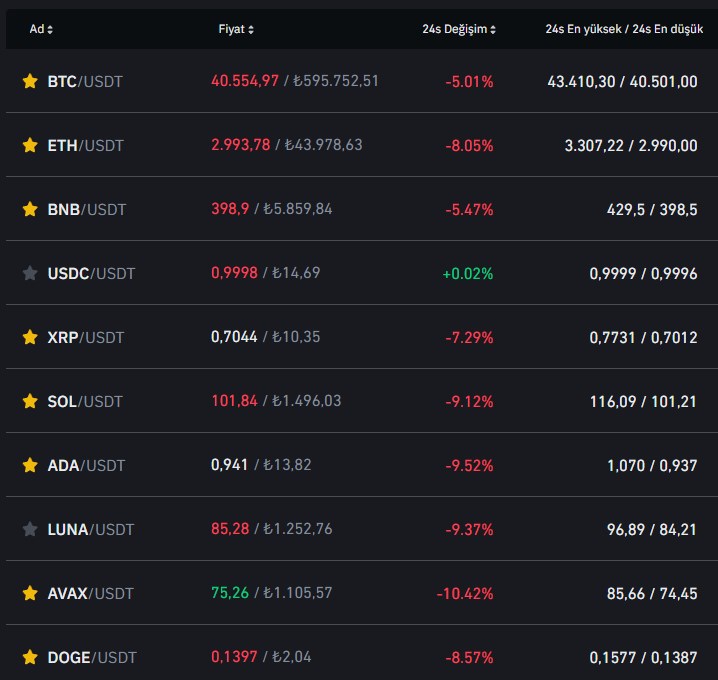Open the BTC/USDT trading pair
This screenshot has height=680, width=718.
click(x=85, y=82)
